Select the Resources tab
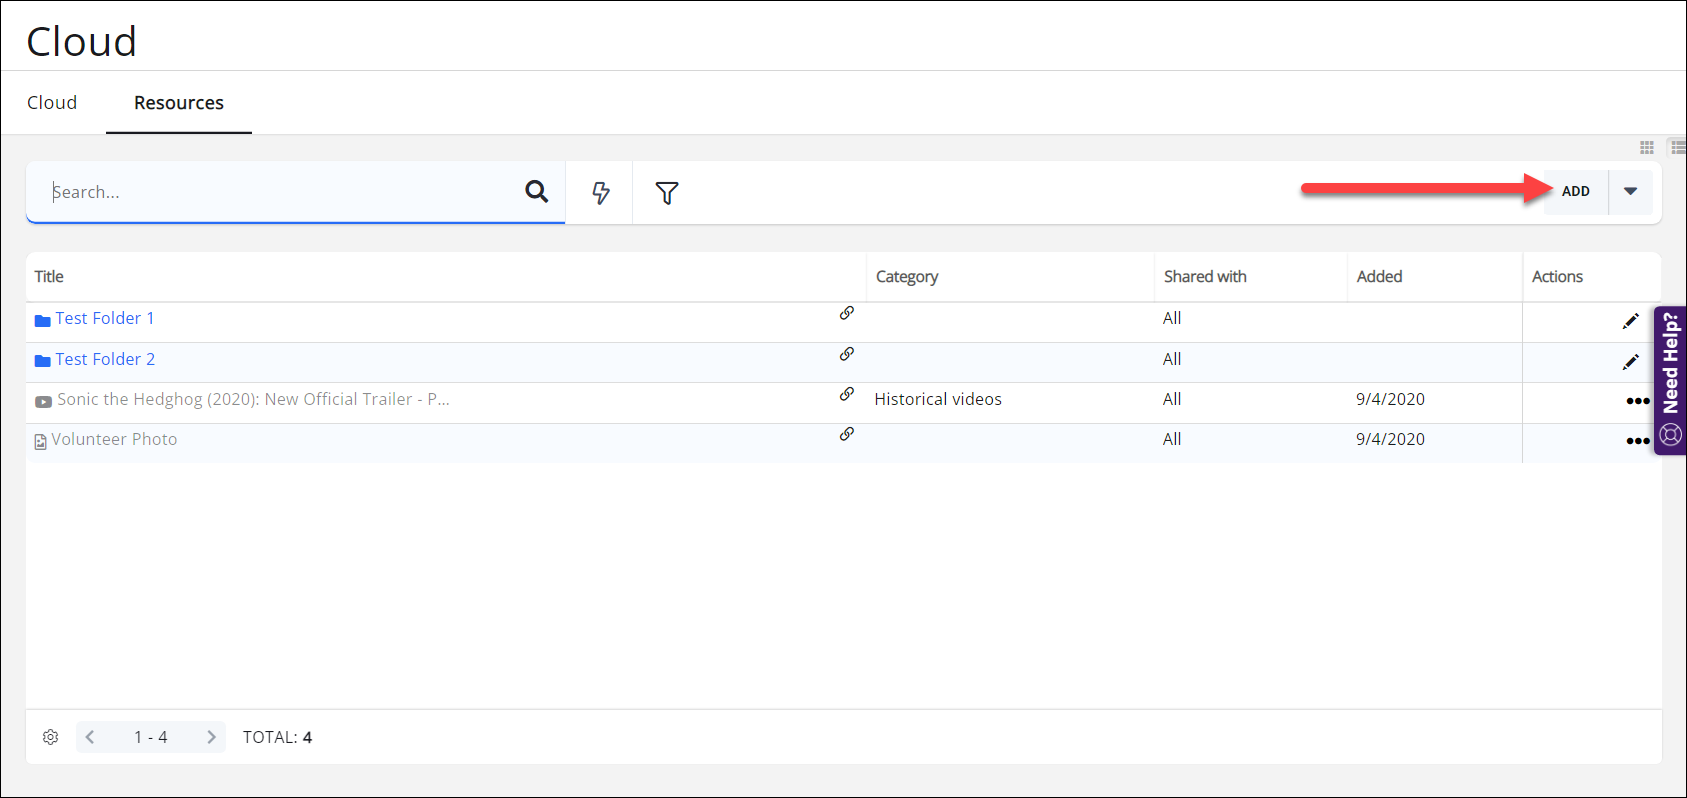The width and height of the screenshot is (1687, 798). pyautogui.click(x=179, y=103)
